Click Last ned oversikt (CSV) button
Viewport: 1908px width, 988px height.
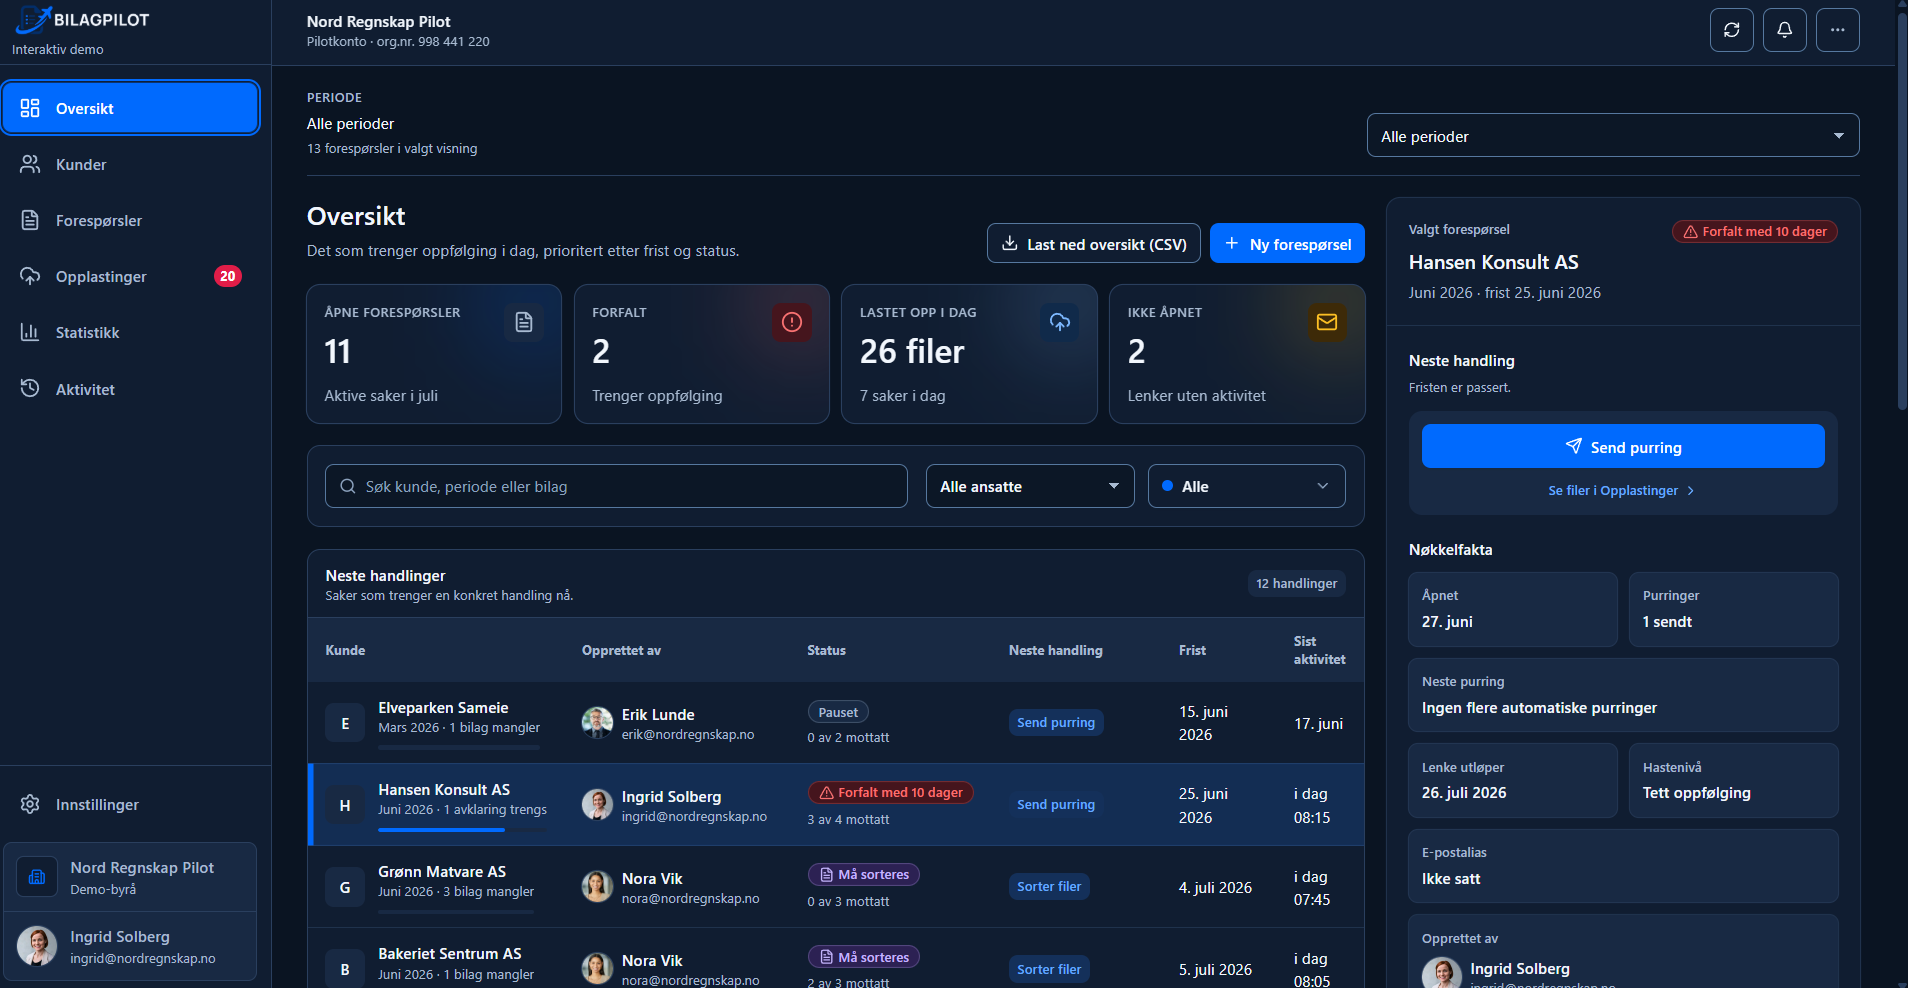click(x=1094, y=244)
